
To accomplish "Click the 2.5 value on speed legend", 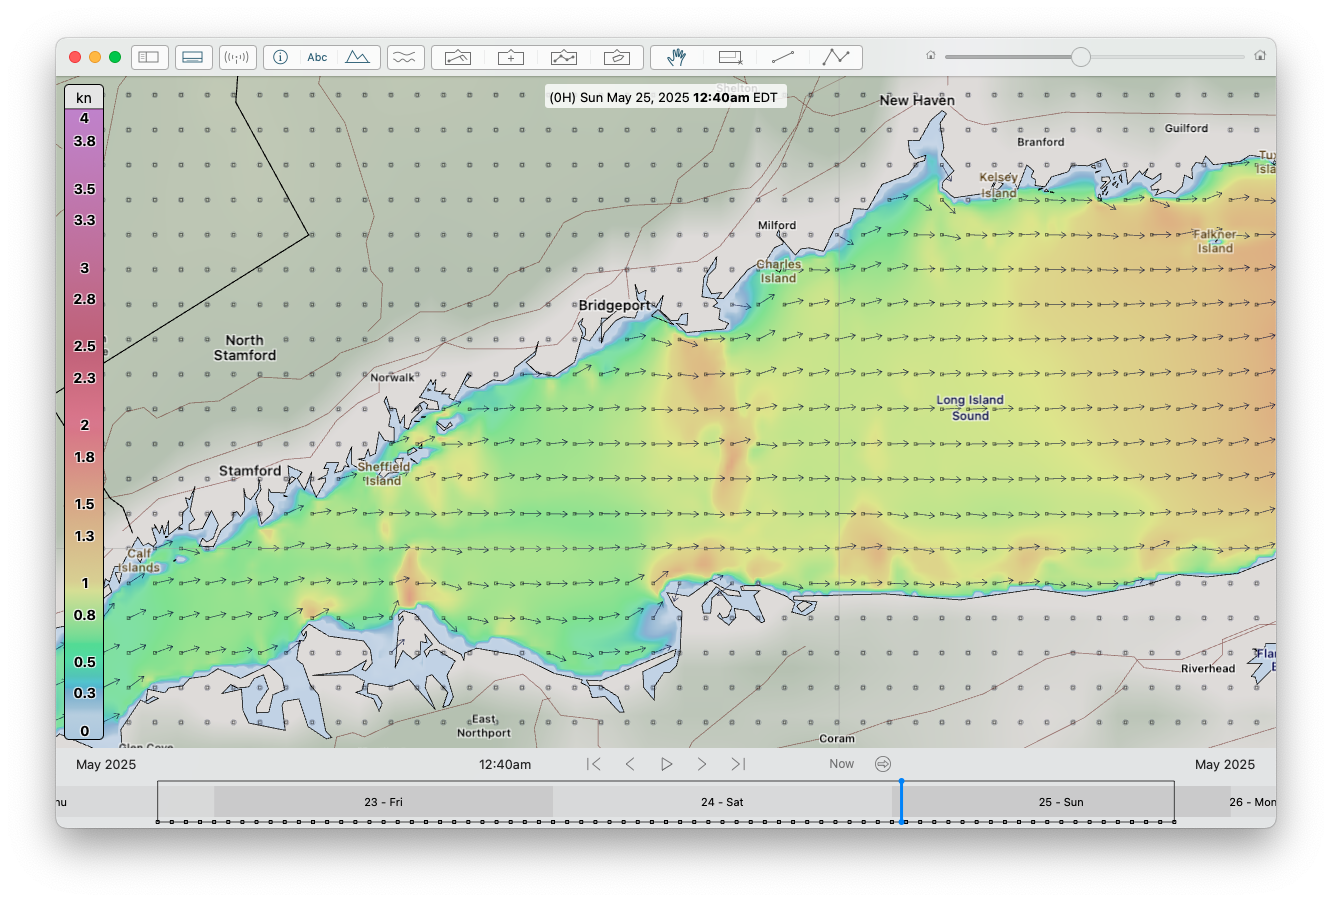I will point(84,346).
